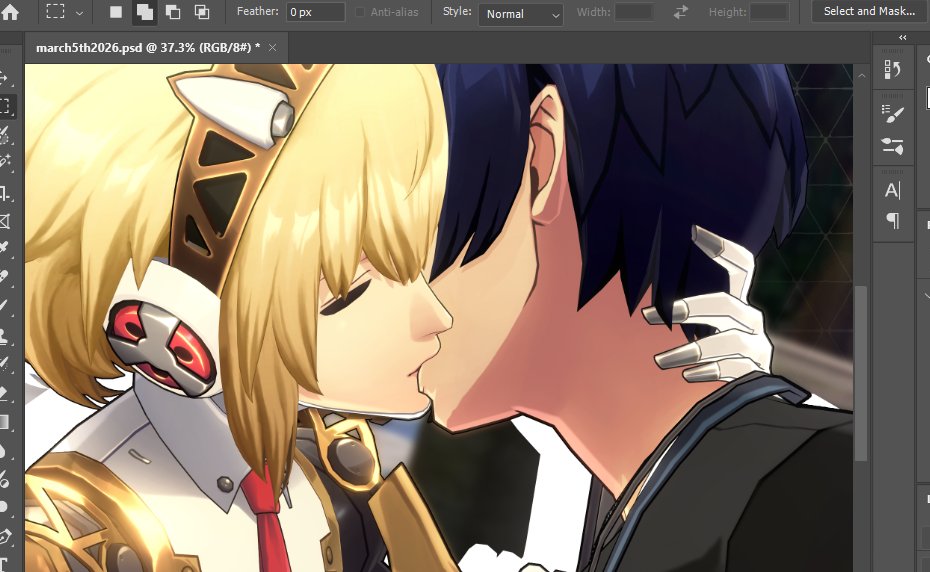Screen dimensions: 930x572
Task: Select the Type tool
Action: tap(3, 565)
